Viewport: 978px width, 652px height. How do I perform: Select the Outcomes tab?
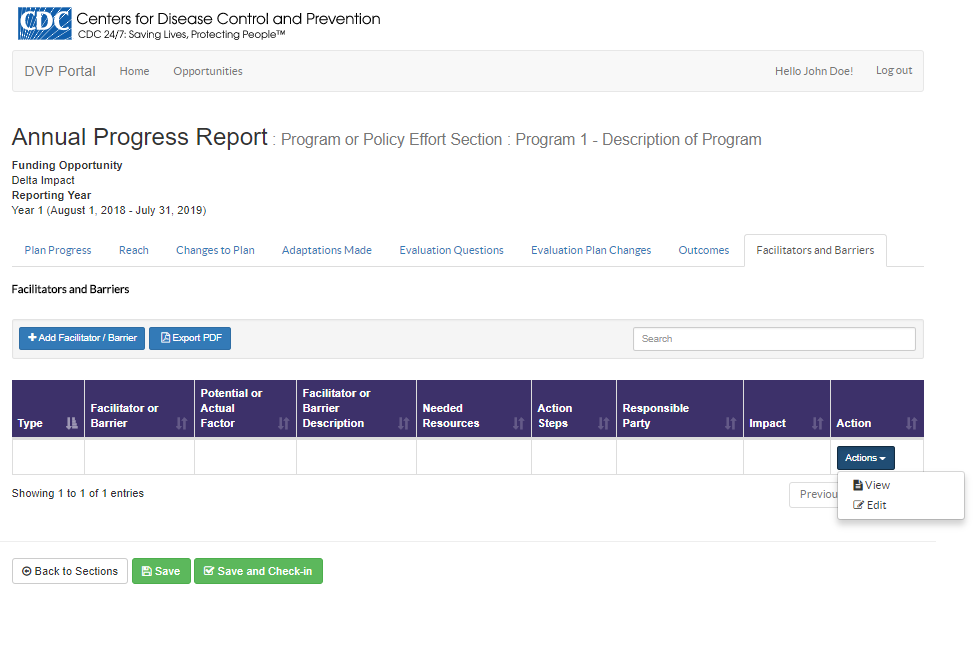(703, 250)
